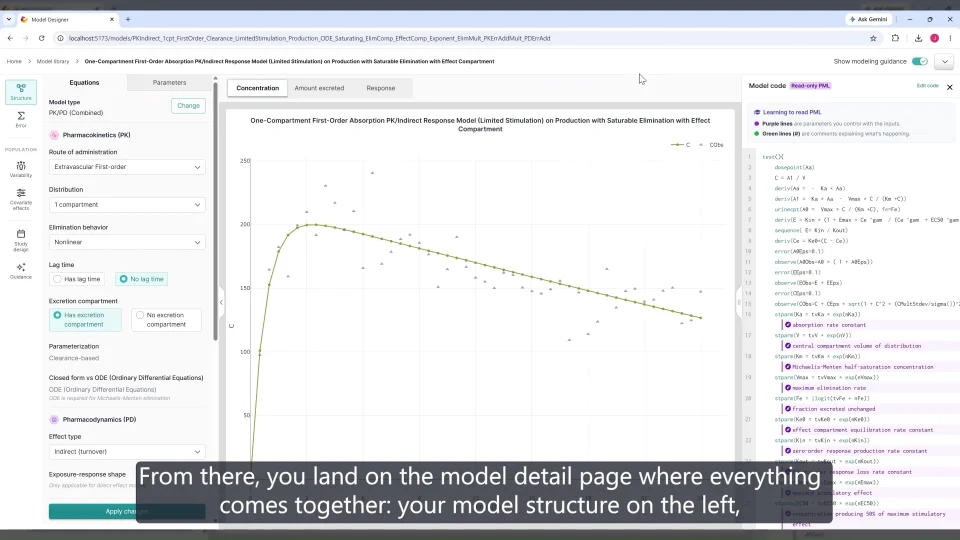Select the Has lag time radio option
This screenshot has width=960, height=540.
[x=77, y=279]
